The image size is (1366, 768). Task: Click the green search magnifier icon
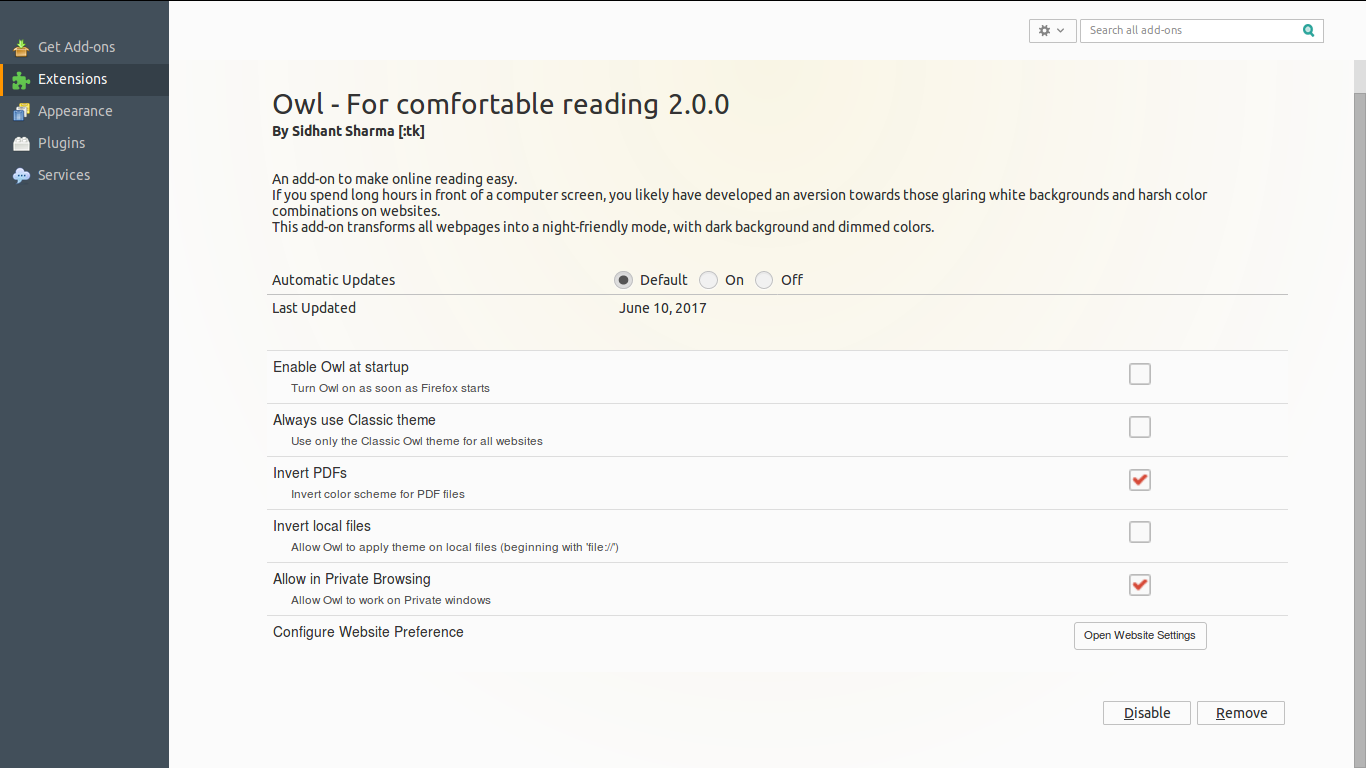coord(1308,31)
